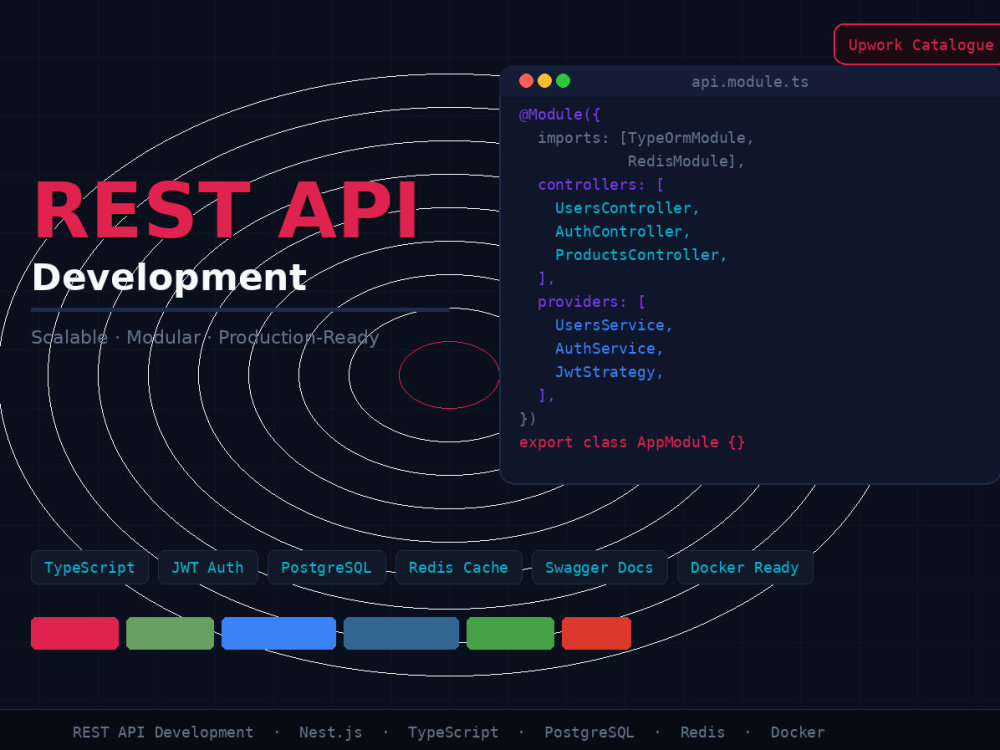Click TypeScript in the footer bar
The width and height of the screenshot is (1000, 750).
(453, 732)
